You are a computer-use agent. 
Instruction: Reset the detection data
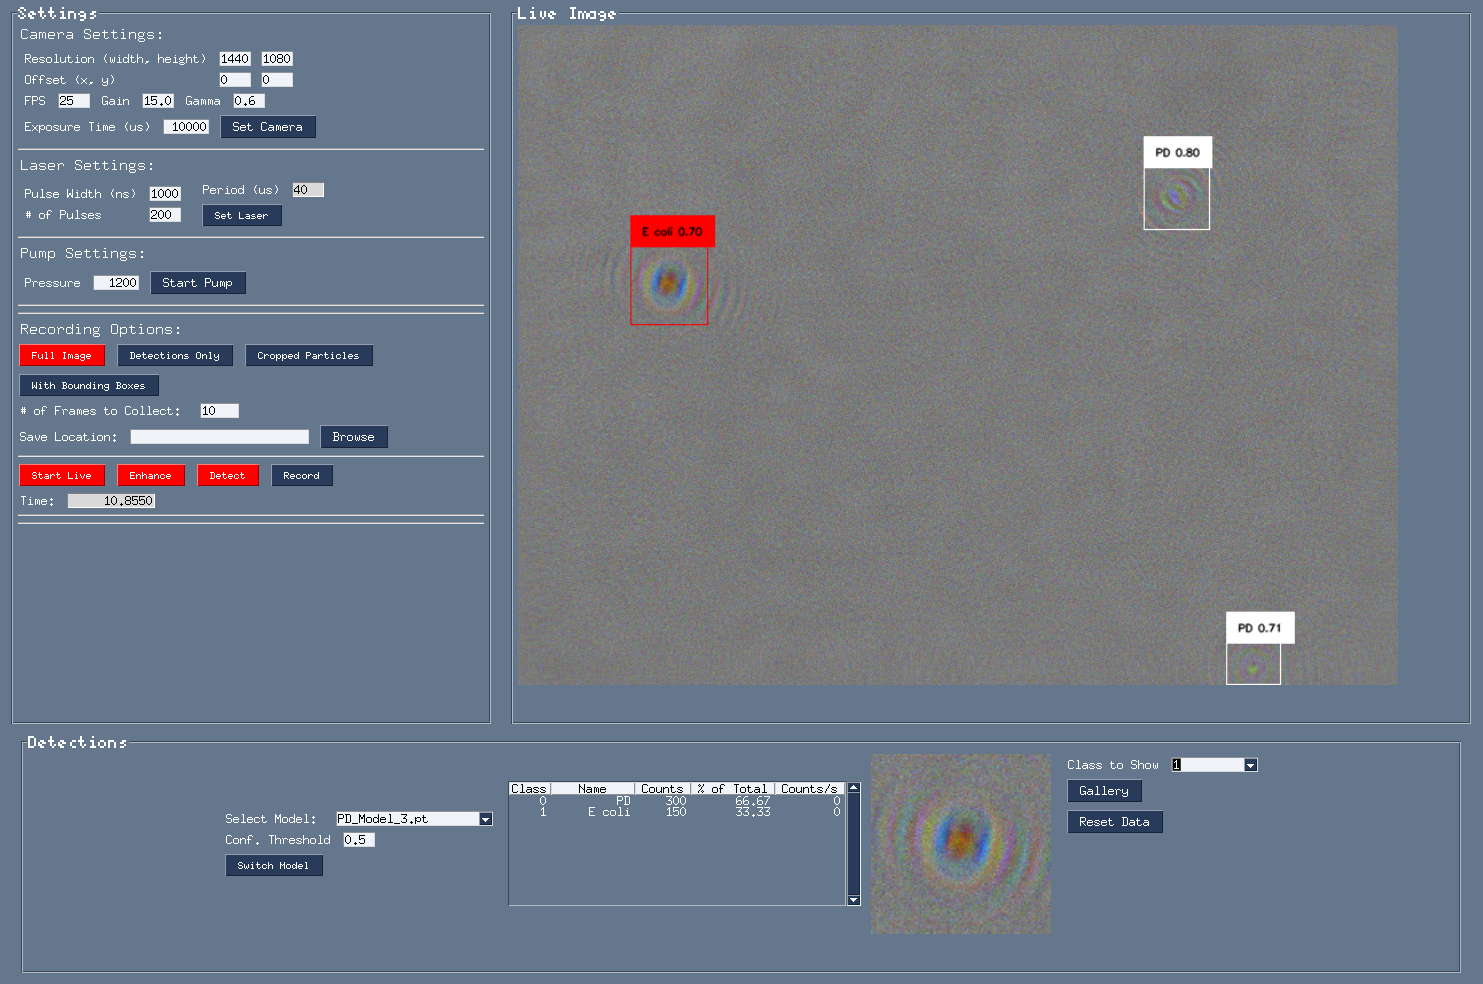[1114, 822]
